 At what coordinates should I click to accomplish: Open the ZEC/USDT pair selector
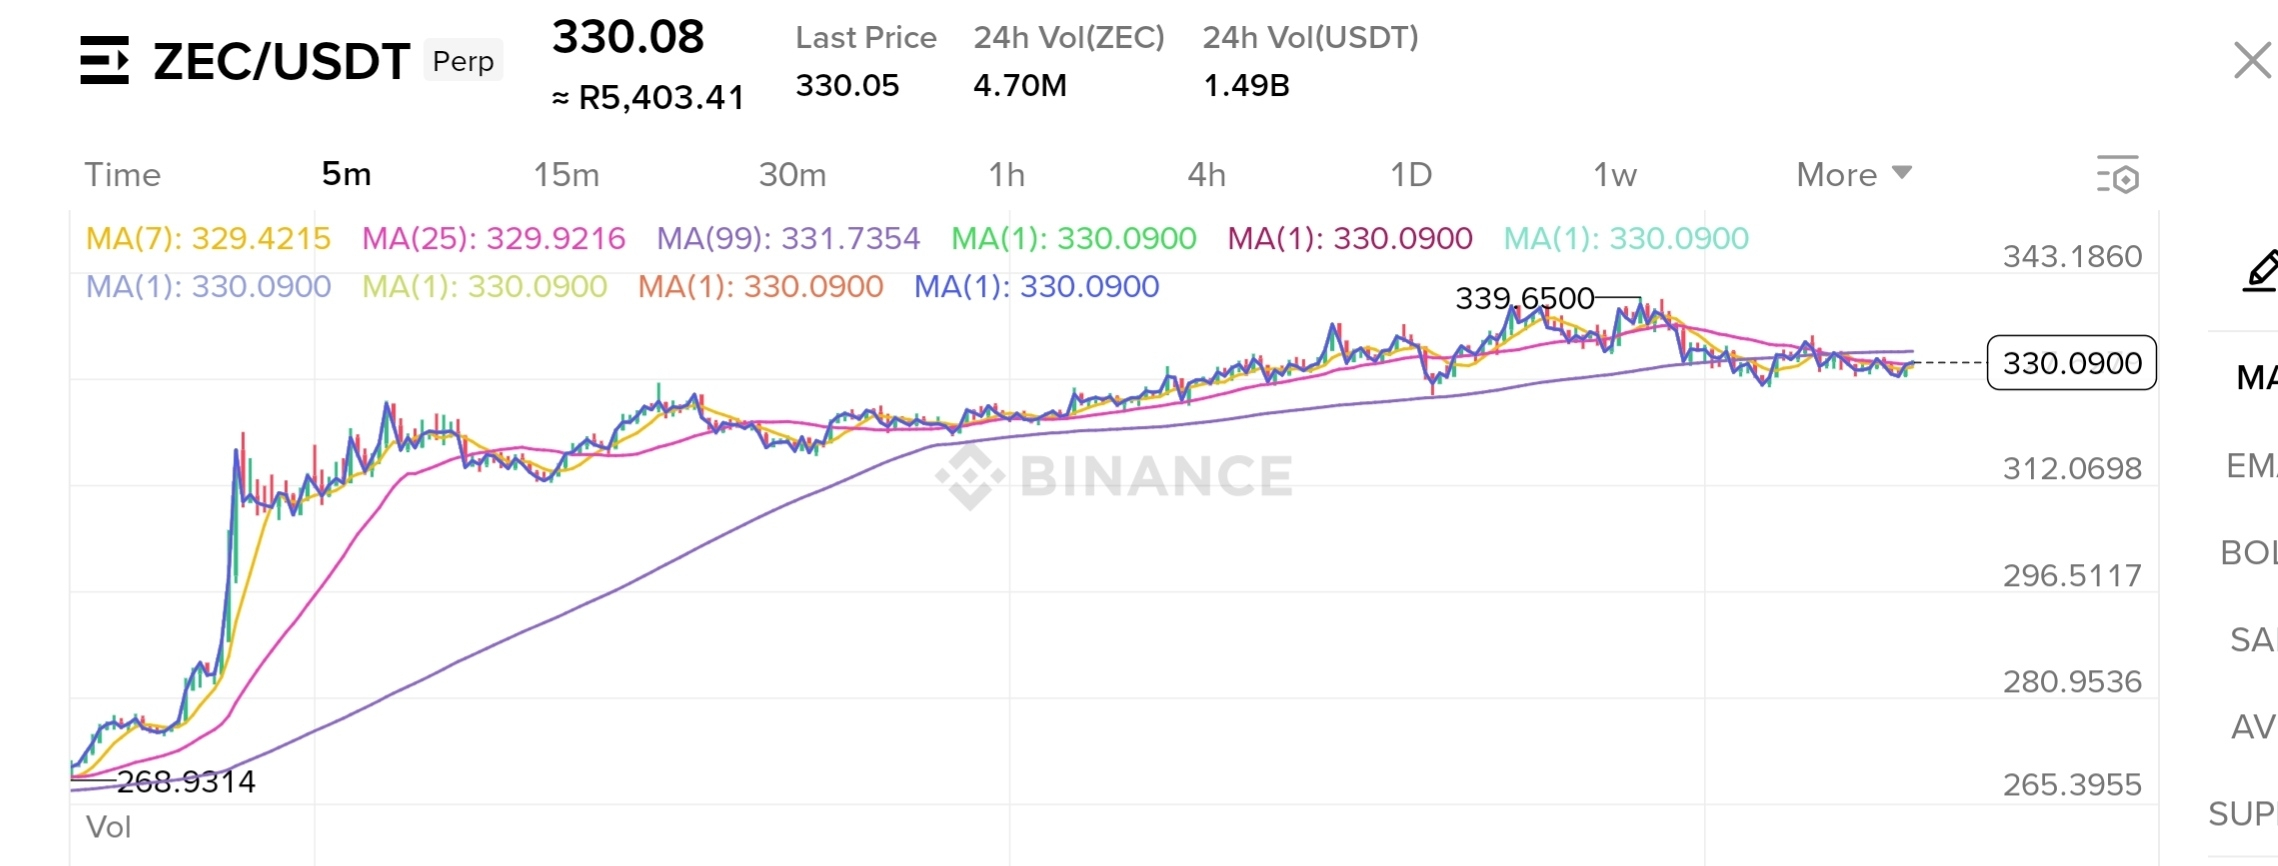tap(281, 61)
